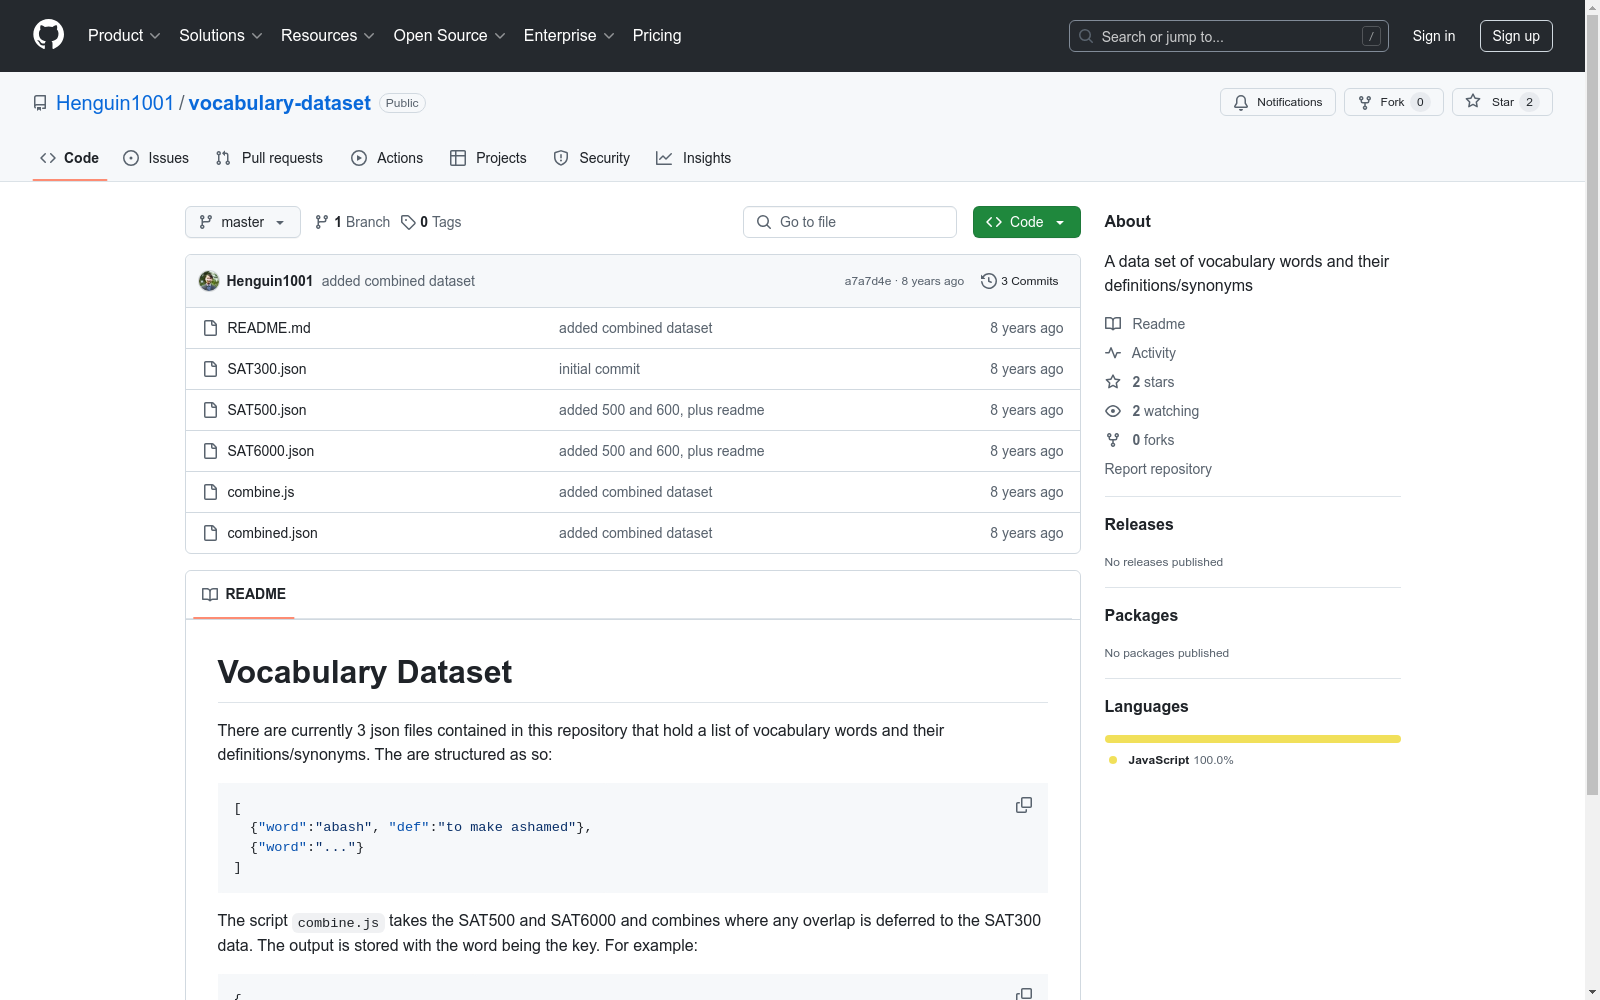Click the GitHub logo icon

point(48,35)
